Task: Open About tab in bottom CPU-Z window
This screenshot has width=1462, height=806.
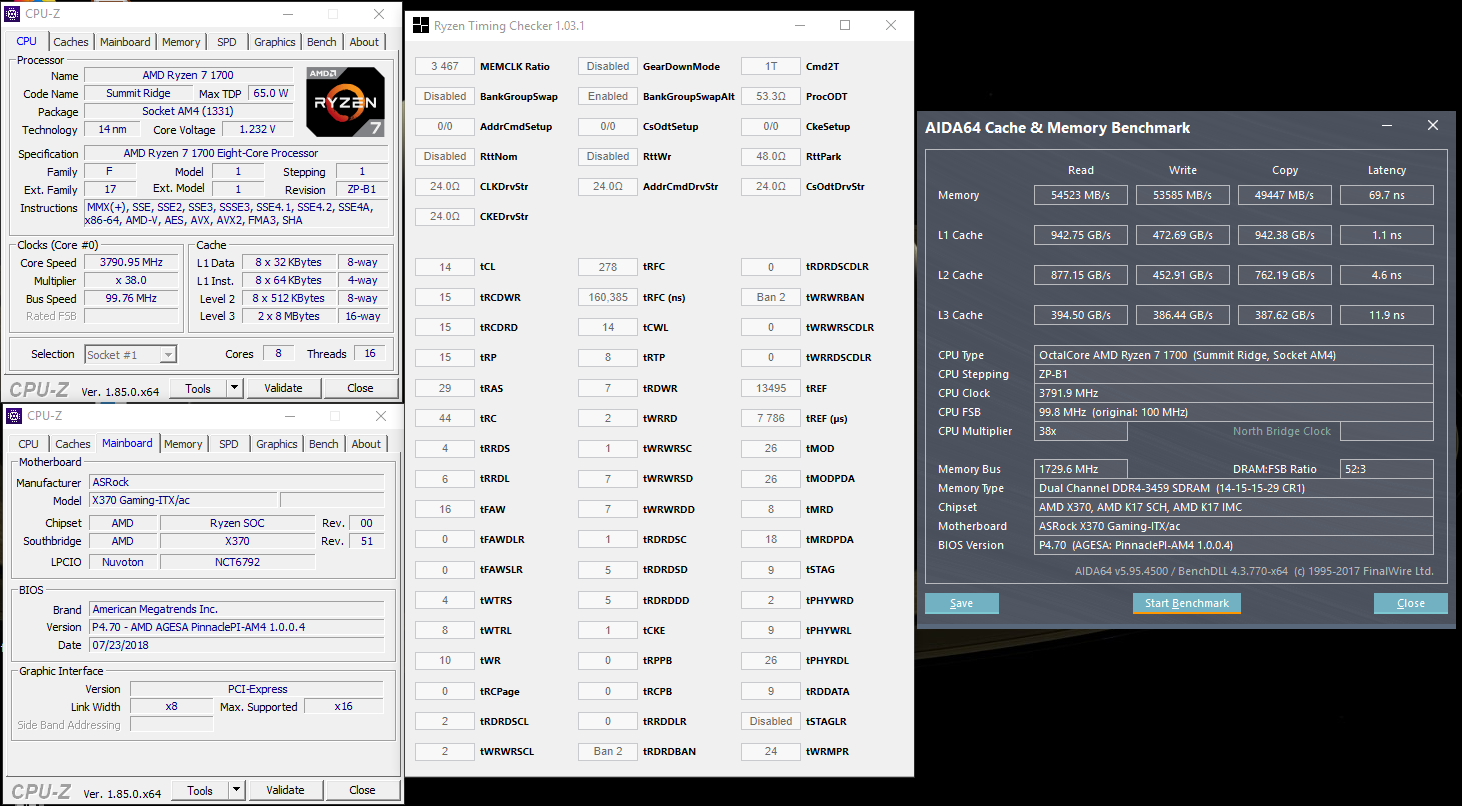Action: [366, 444]
